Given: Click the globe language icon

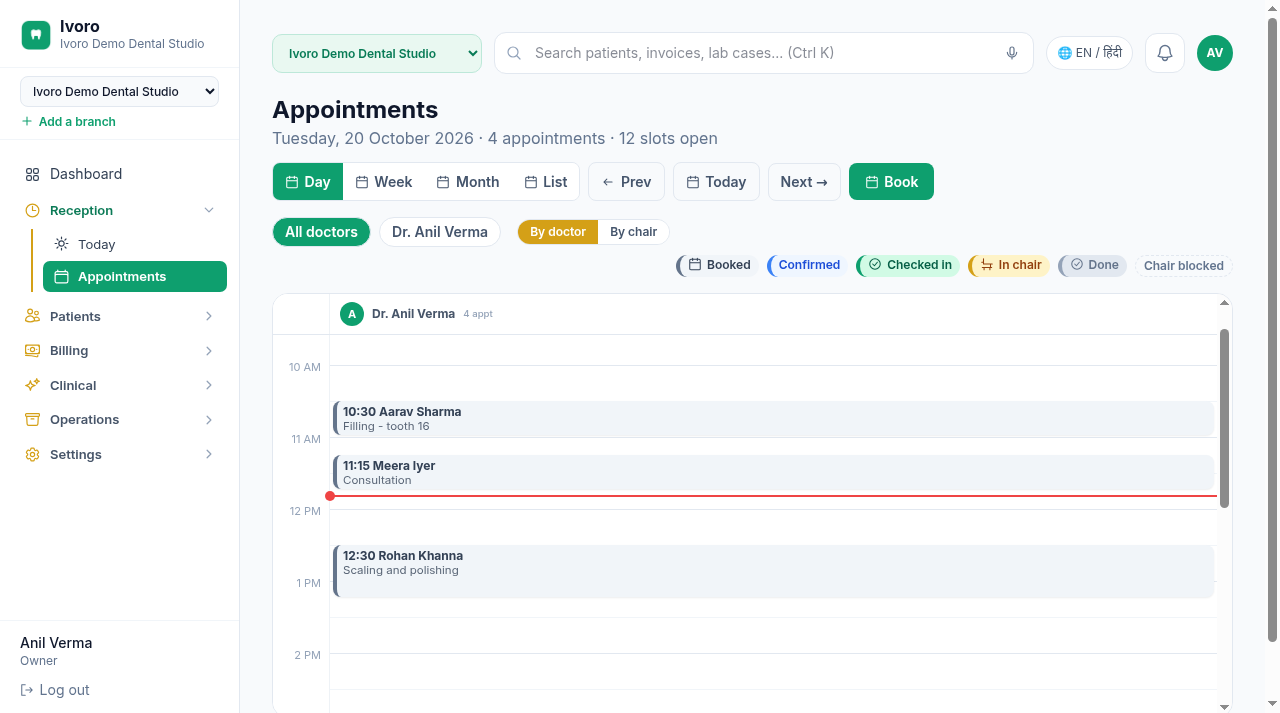Looking at the screenshot, I should pos(1065,53).
